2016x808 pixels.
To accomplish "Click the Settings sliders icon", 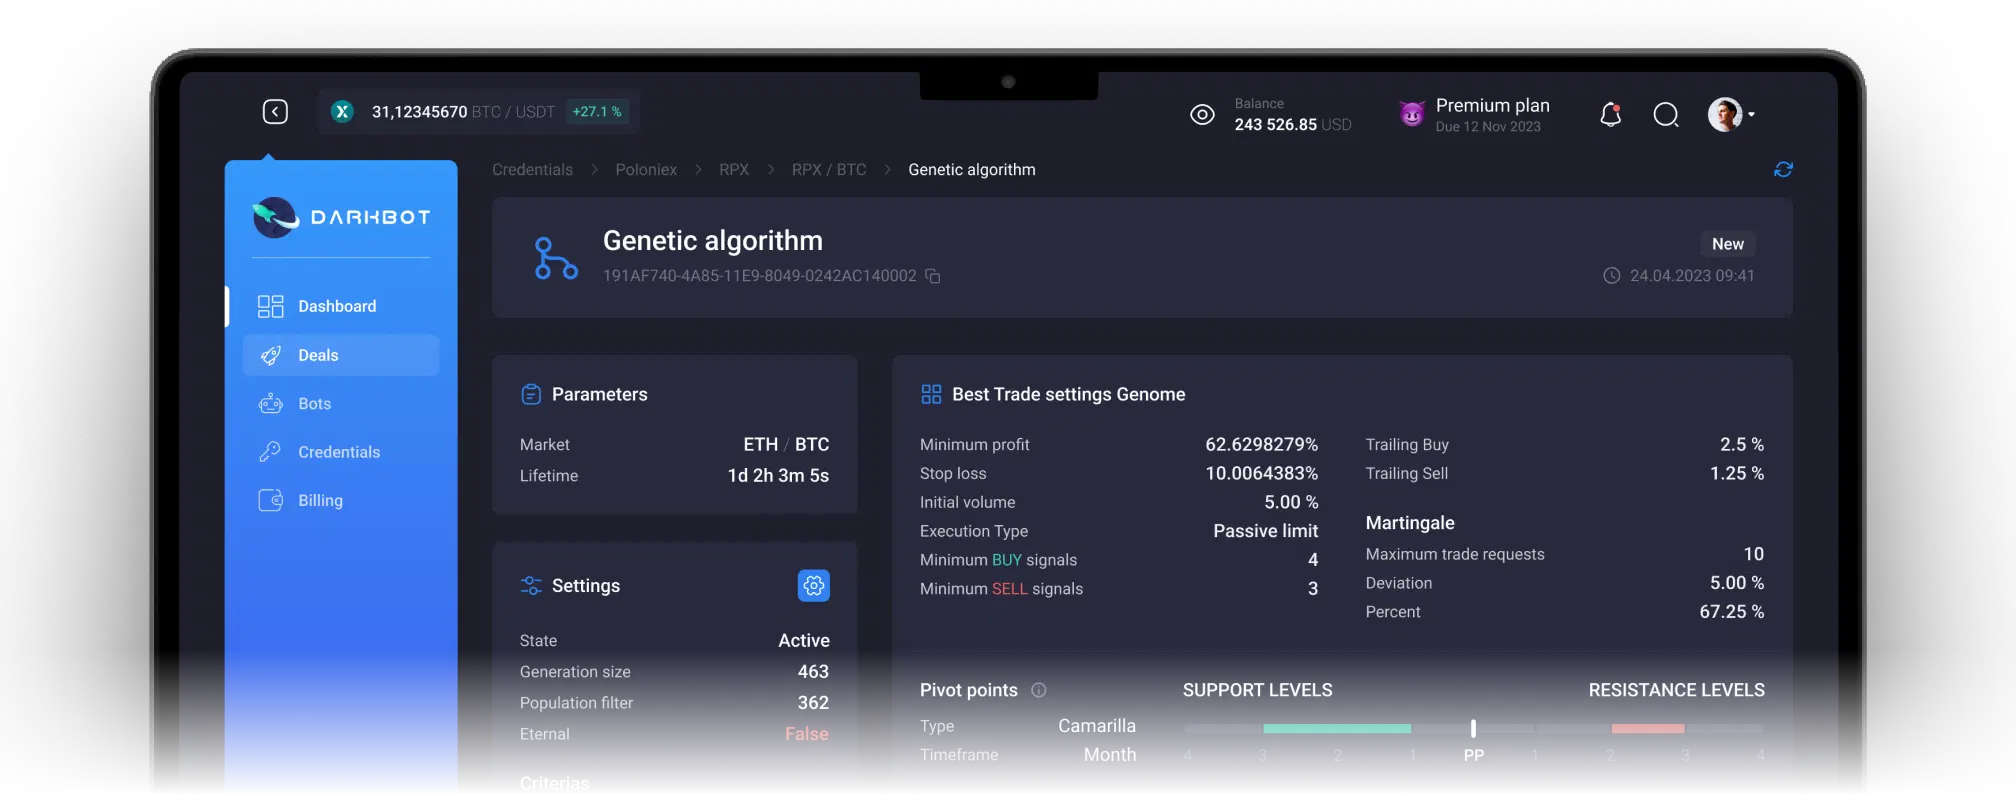I will 531,586.
